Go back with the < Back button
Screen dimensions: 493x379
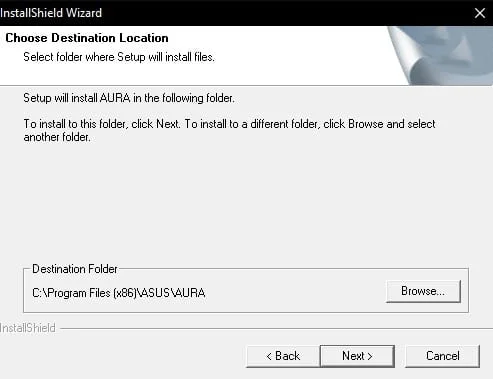tap(283, 356)
